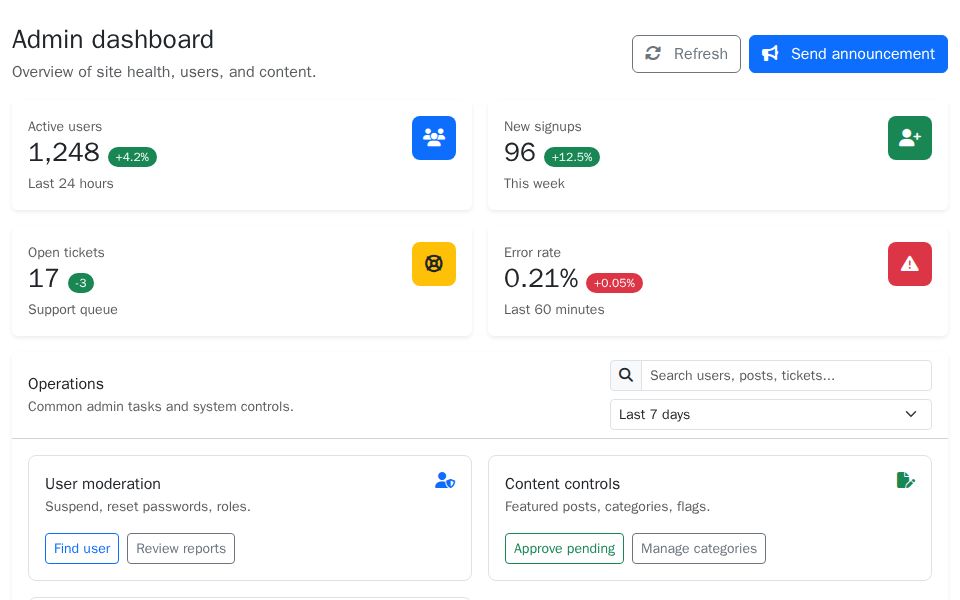Click the chevron on the Last 7 days dropdown
This screenshot has height=600, width=960.
coord(911,414)
